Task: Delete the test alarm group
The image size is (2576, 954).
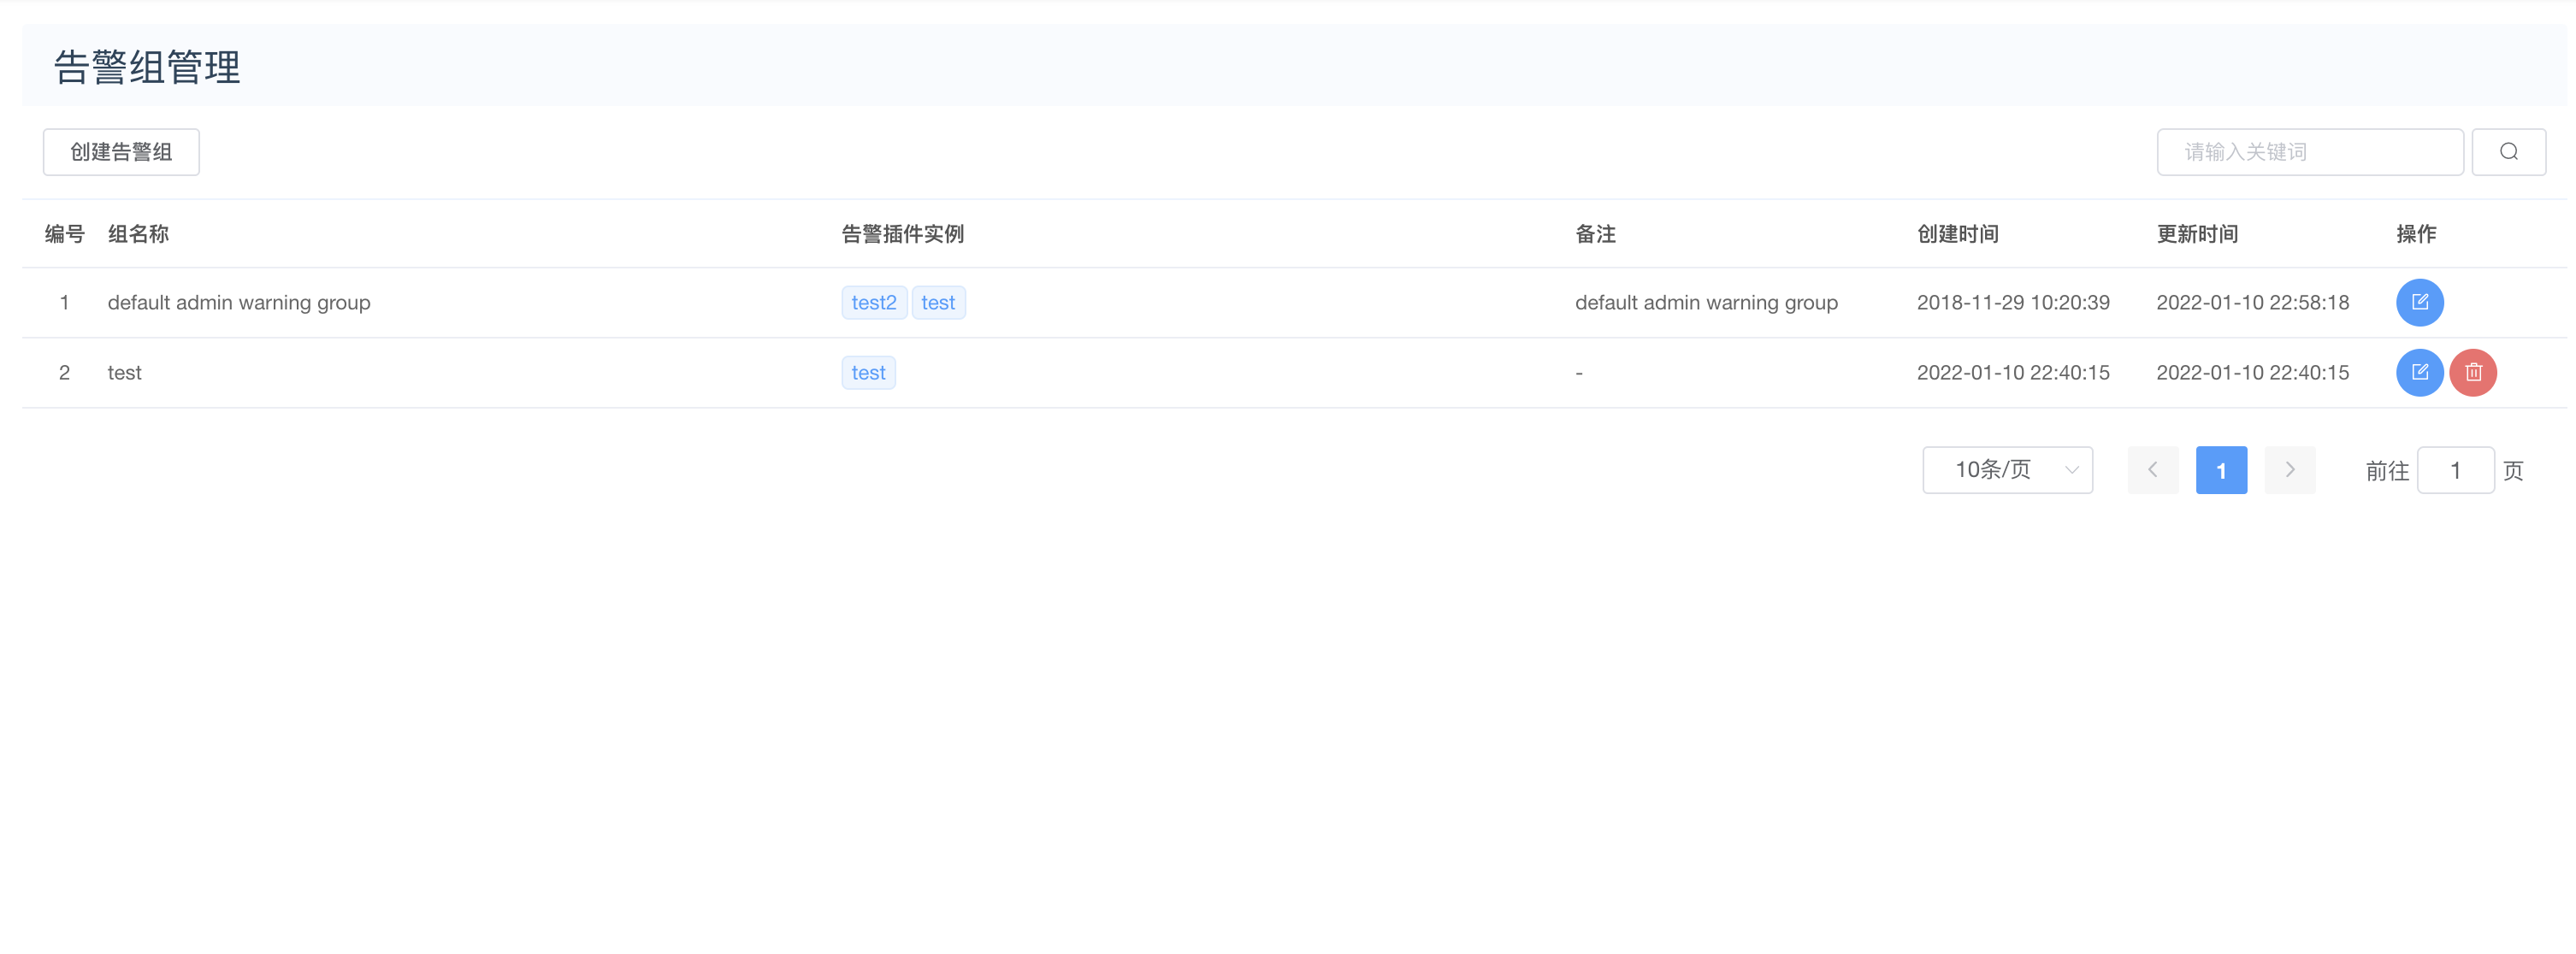Action: [x=2473, y=372]
